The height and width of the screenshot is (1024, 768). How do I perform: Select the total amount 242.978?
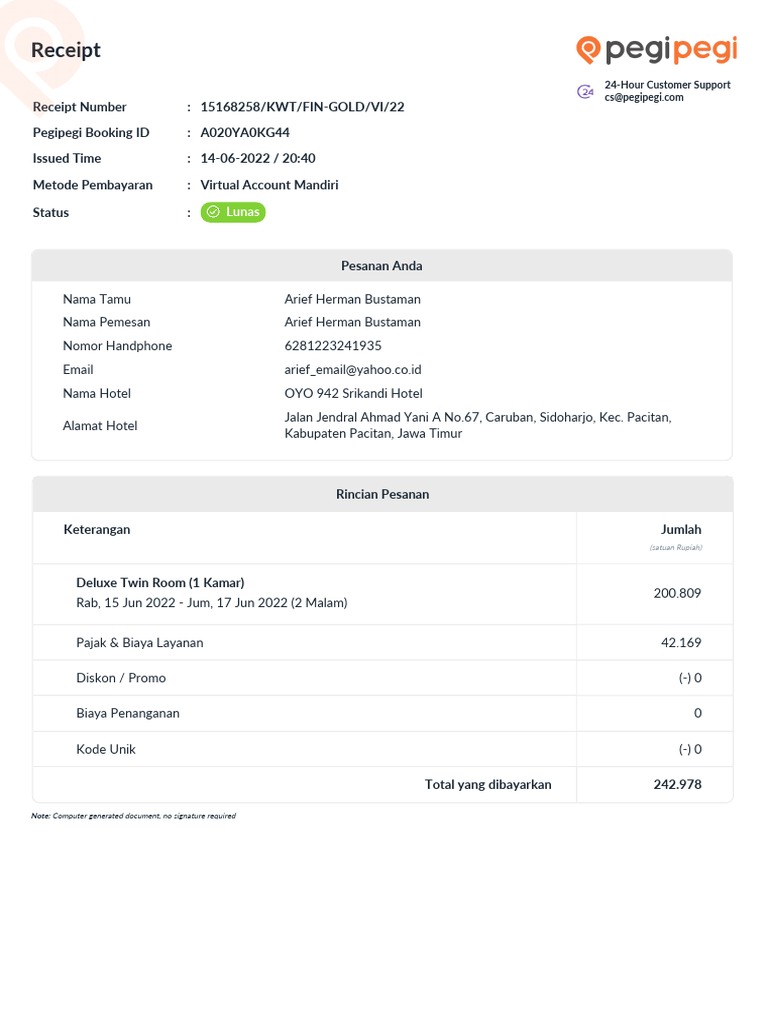click(677, 784)
